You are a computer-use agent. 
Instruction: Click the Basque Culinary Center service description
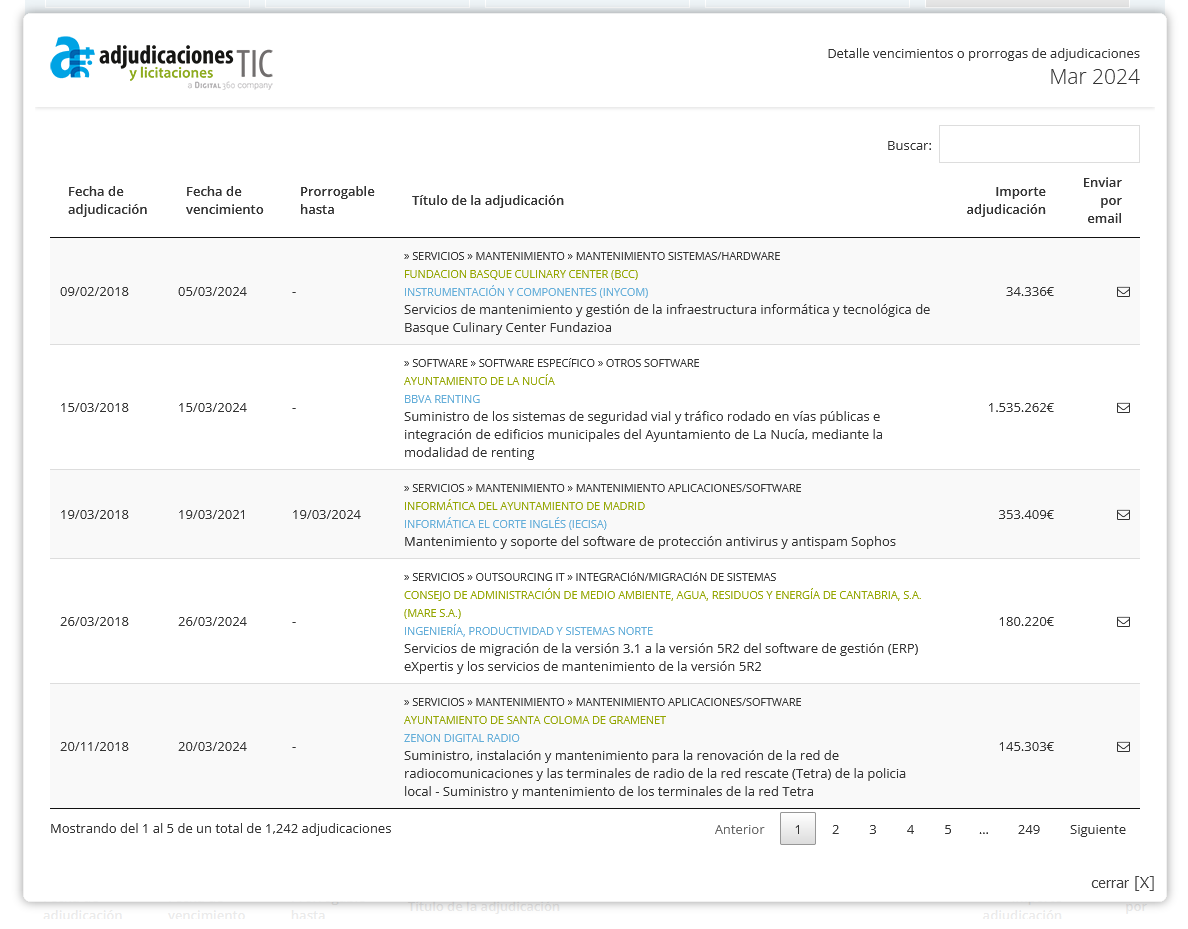[x=667, y=318]
